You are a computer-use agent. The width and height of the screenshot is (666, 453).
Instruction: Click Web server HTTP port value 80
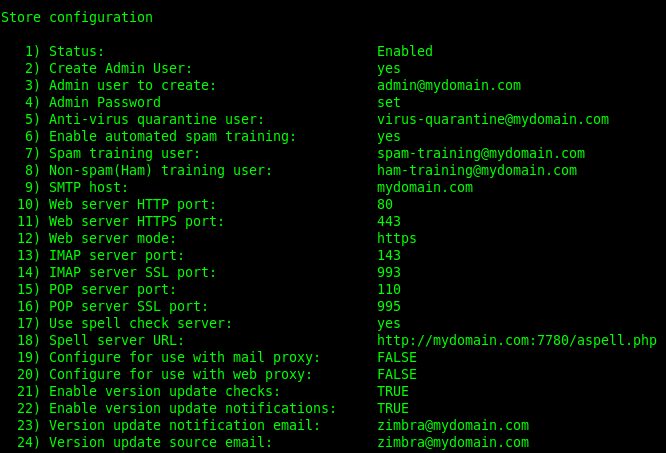click(385, 205)
